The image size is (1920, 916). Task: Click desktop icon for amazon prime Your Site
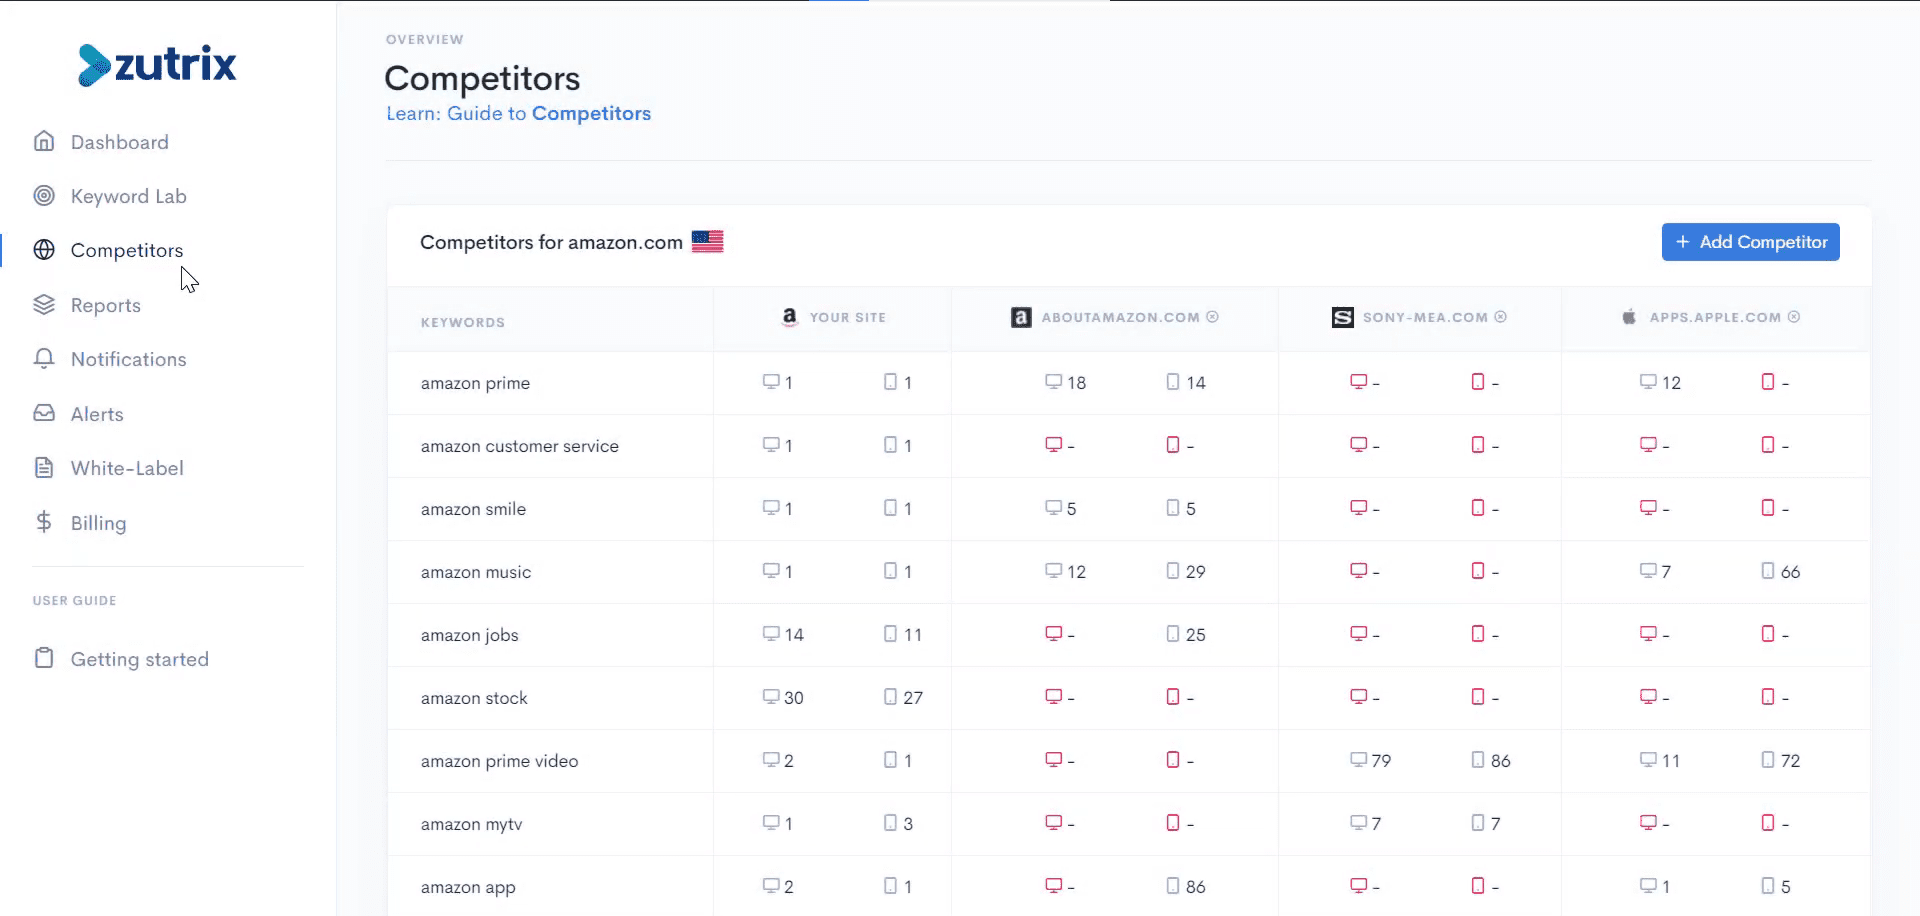click(771, 382)
